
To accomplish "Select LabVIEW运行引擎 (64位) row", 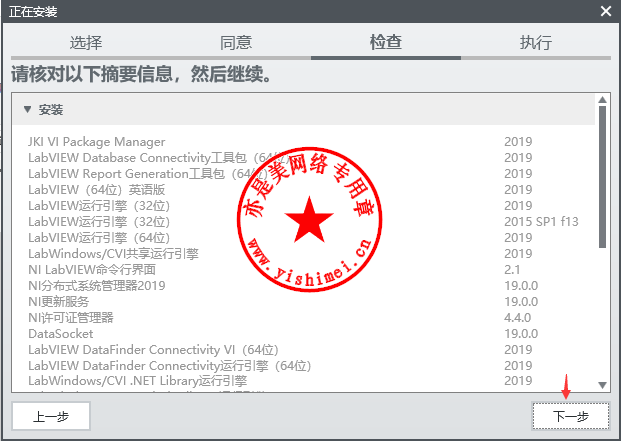I will tap(304, 238).
